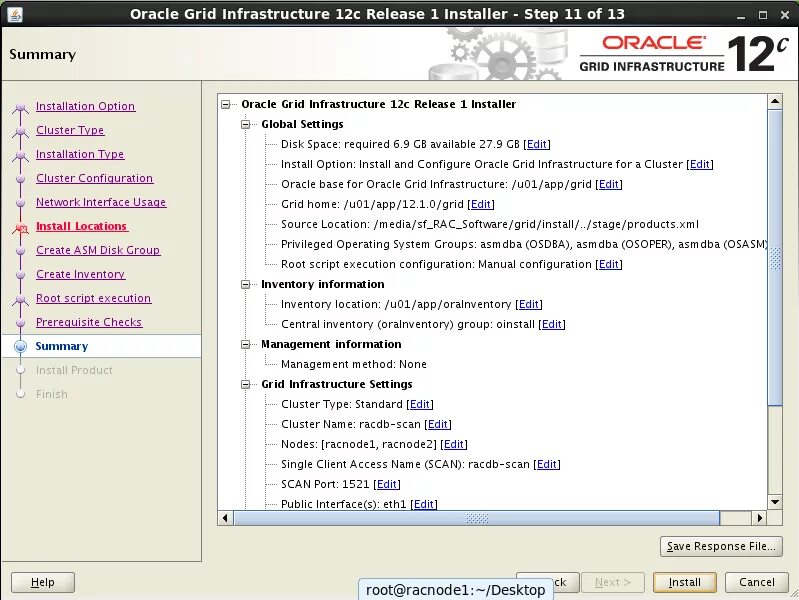Click the horizontal scrollbar left arrow
Image resolution: width=799 pixels, height=600 pixels.
click(x=225, y=518)
